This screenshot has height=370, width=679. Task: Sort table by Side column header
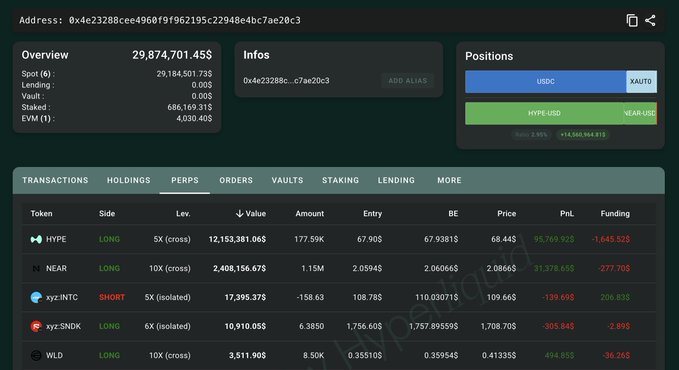[x=107, y=214]
